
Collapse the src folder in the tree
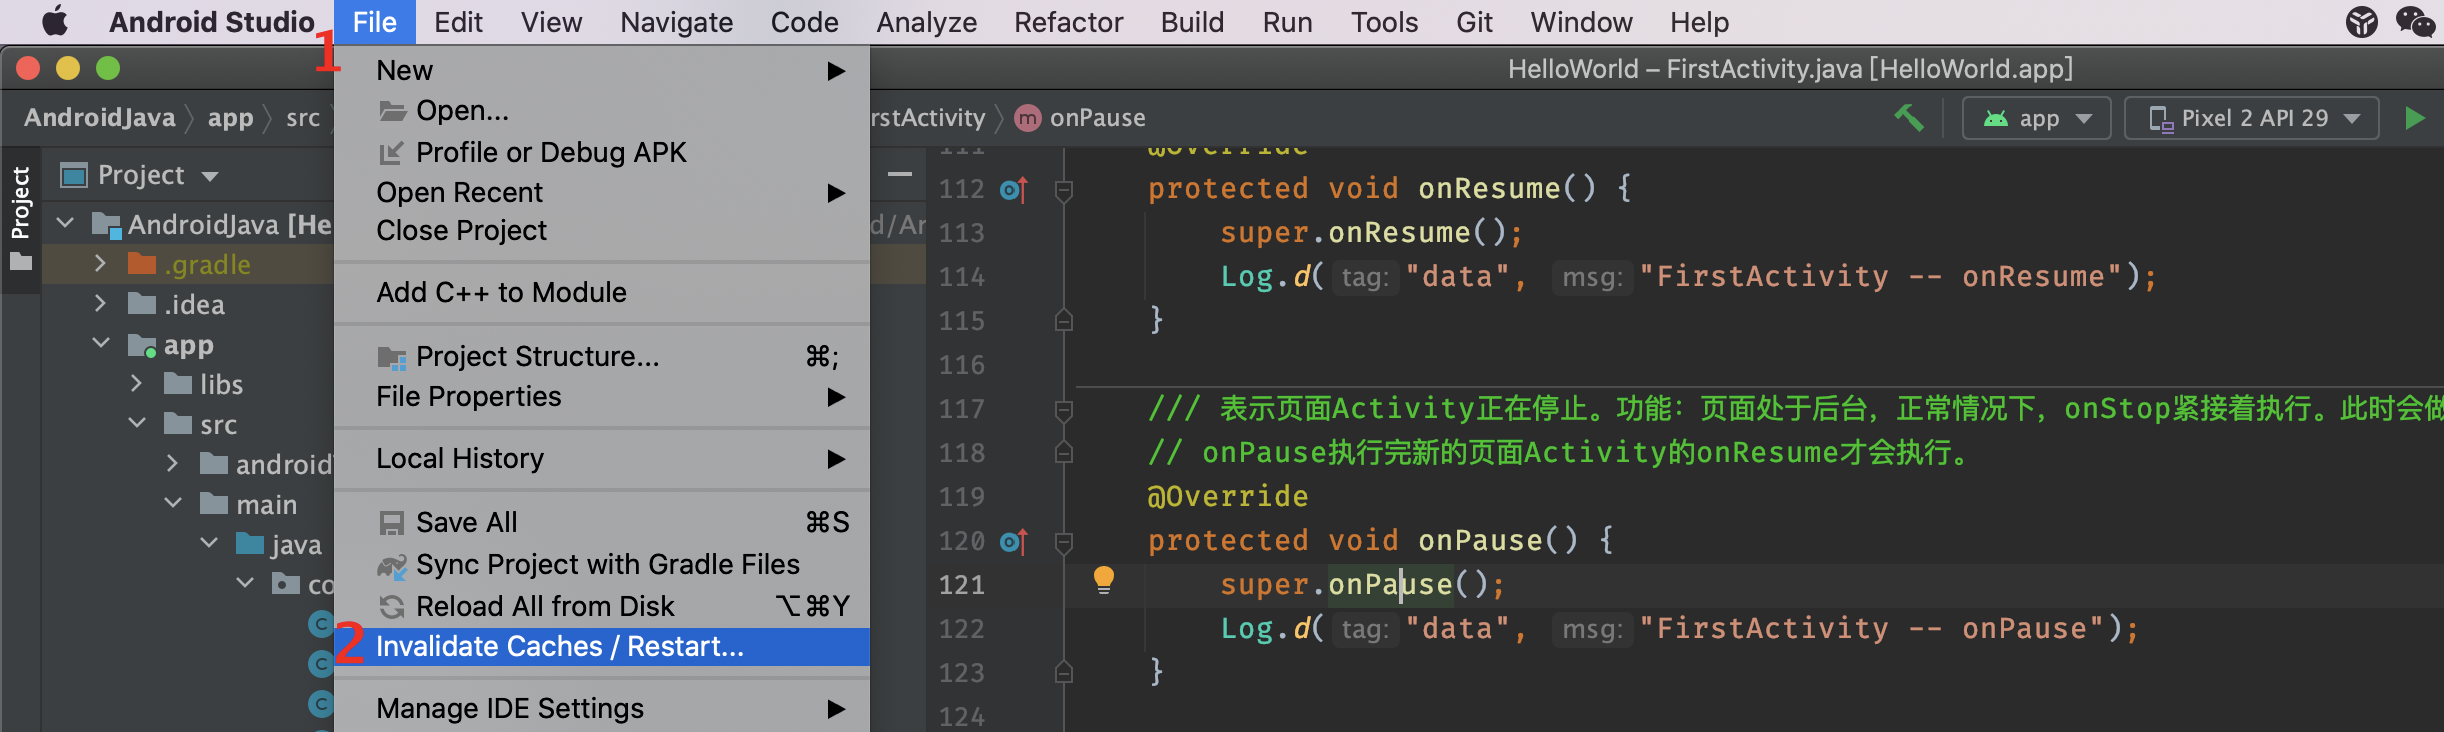137,423
